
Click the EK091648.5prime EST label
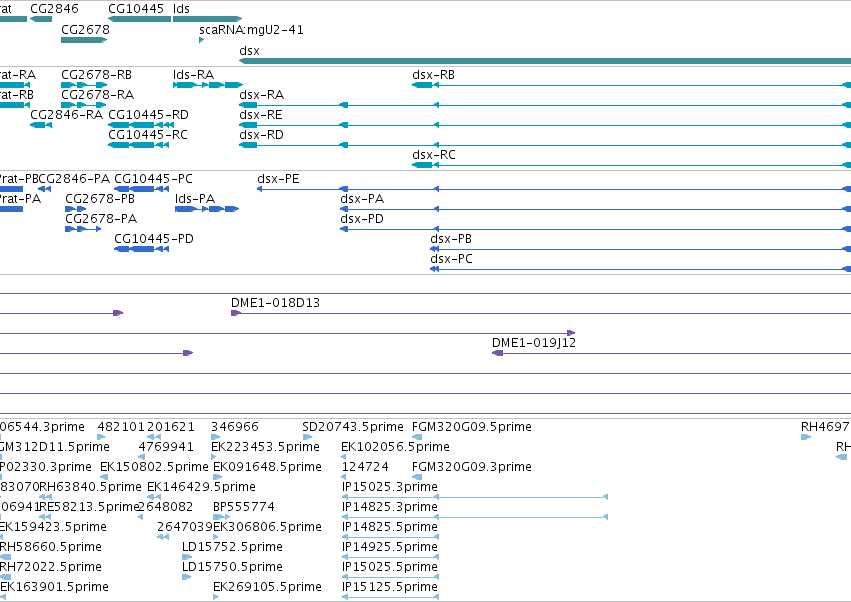coord(268,467)
